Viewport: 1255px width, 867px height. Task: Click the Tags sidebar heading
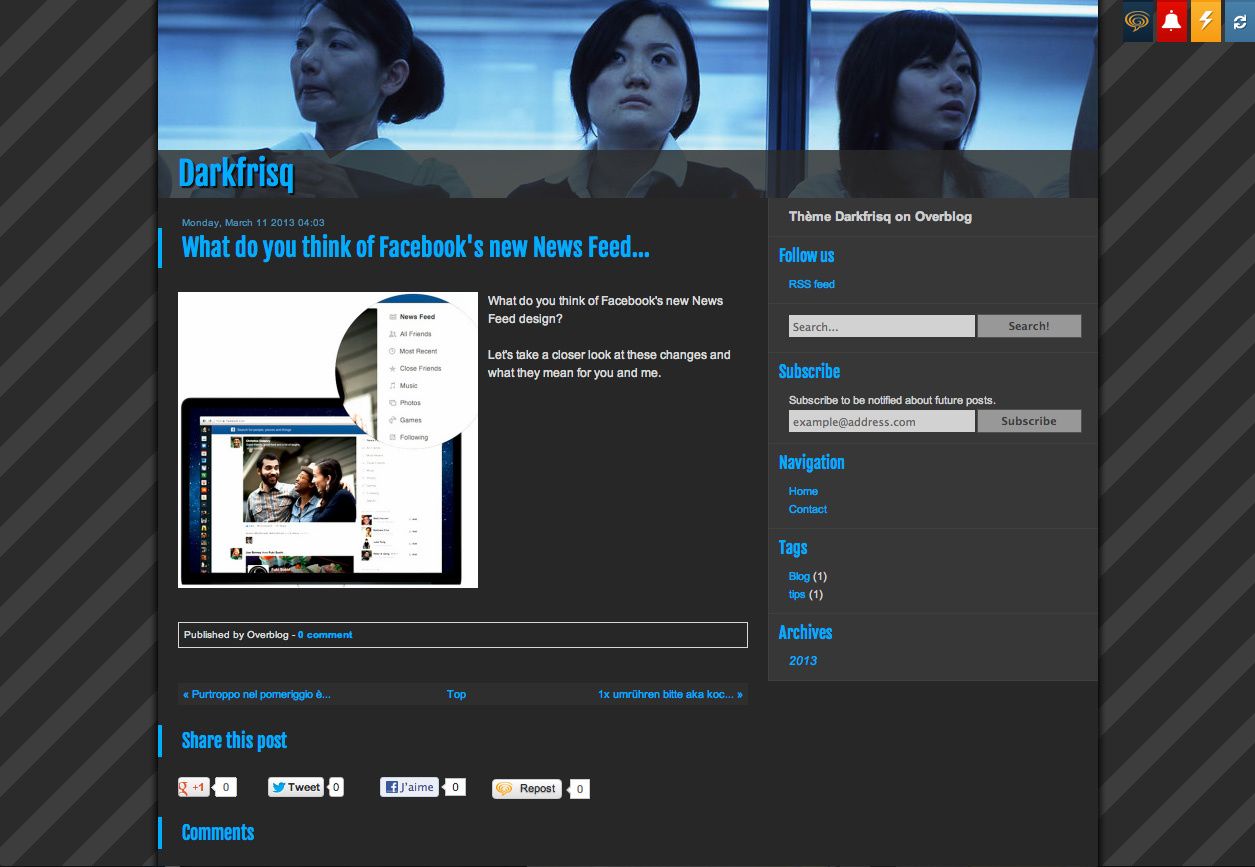pos(793,548)
